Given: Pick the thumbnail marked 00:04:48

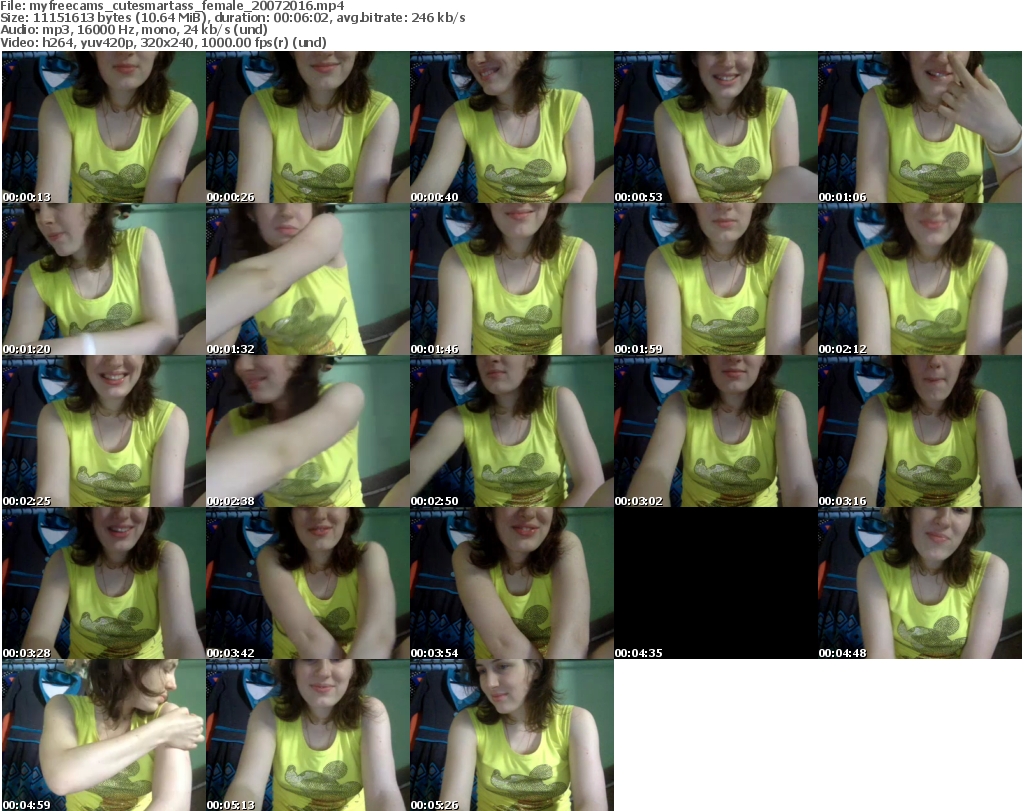Looking at the screenshot, I should point(920,583).
